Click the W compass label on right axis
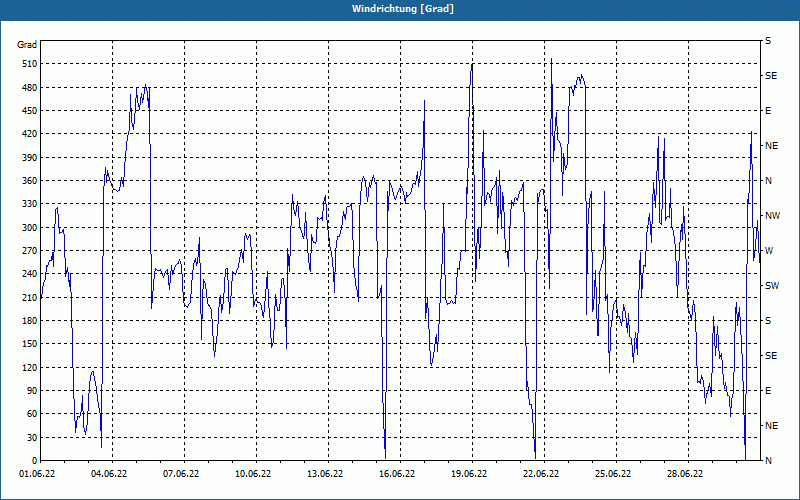The image size is (800, 500). click(769, 251)
